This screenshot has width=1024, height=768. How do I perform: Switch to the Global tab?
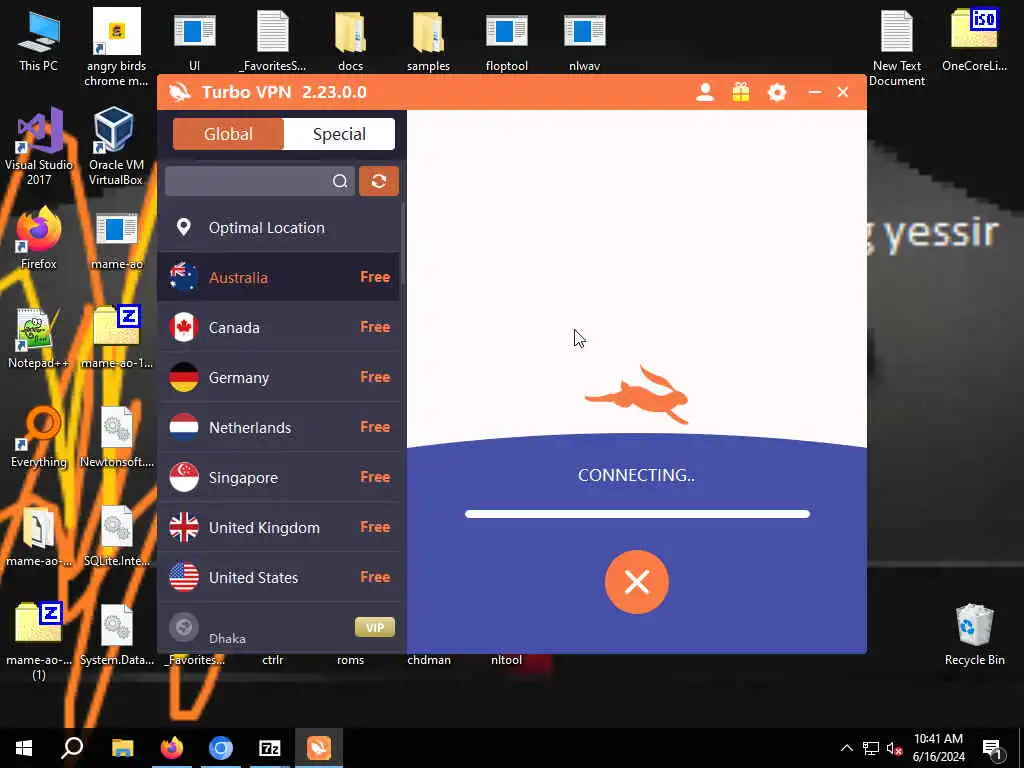click(228, 134)
